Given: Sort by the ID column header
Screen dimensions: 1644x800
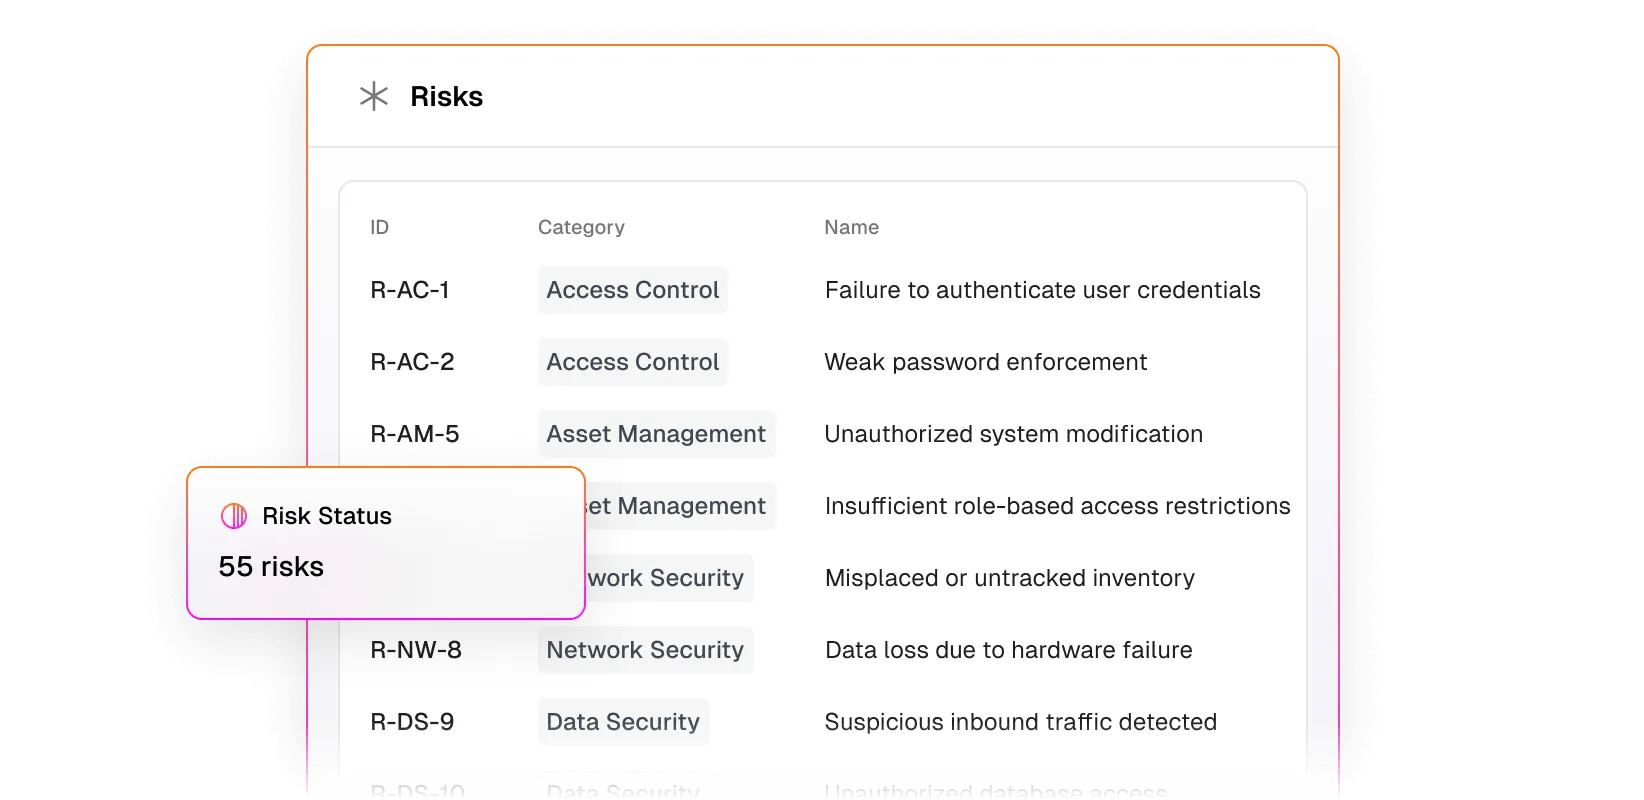Looking at the screenshot, I should [x=380, y=227].
